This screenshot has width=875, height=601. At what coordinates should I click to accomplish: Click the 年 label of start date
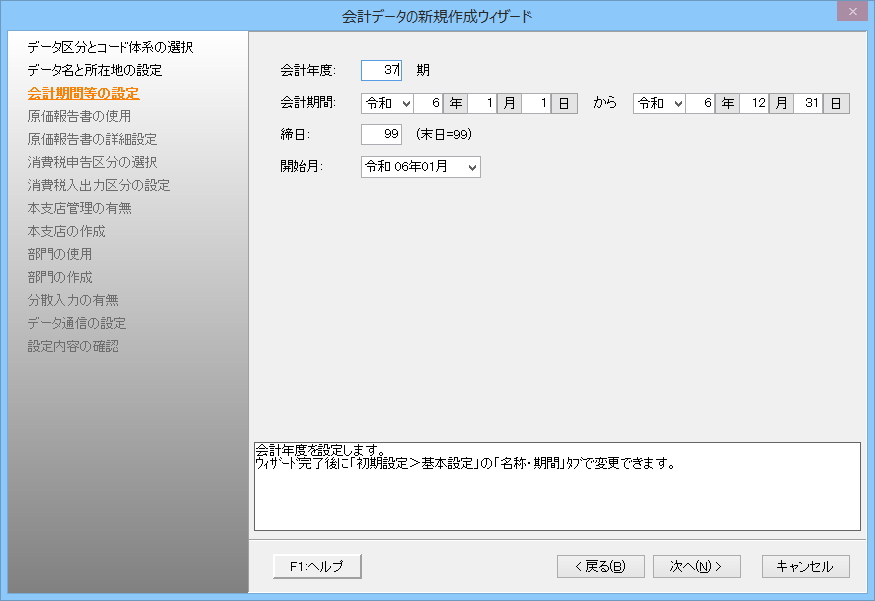coord(455,103)
